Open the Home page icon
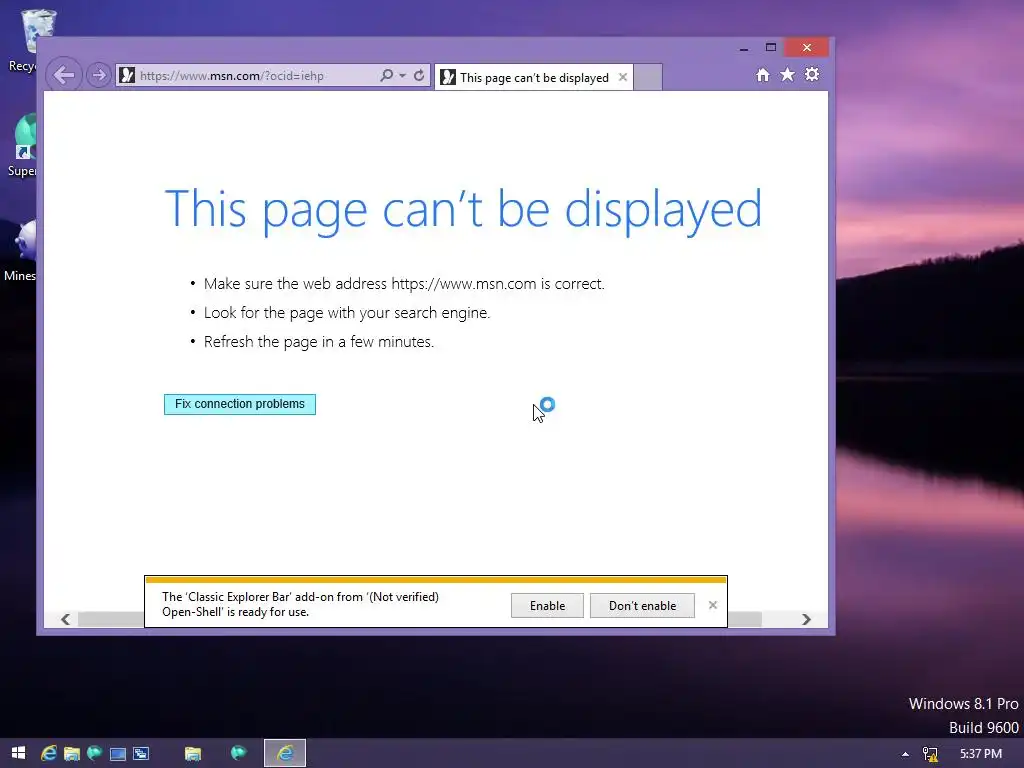Screen dimensions: 1024x768 [x=763, y=75]
